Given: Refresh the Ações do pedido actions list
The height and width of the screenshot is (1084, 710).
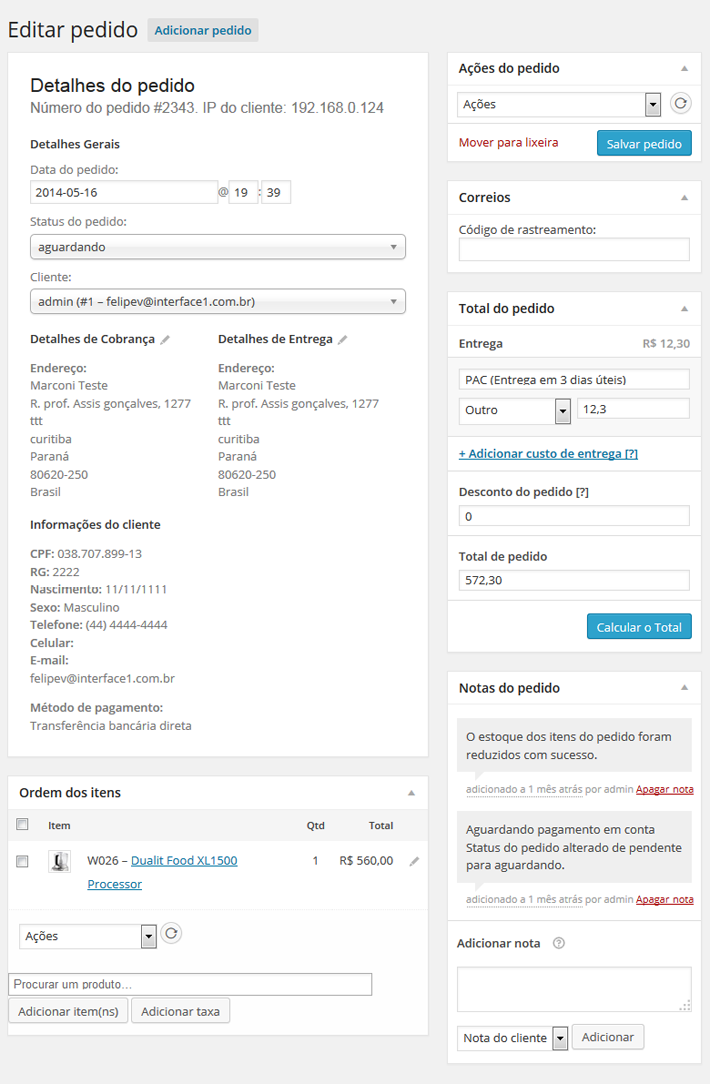Looking at the screenshot, I should [682, 103].
